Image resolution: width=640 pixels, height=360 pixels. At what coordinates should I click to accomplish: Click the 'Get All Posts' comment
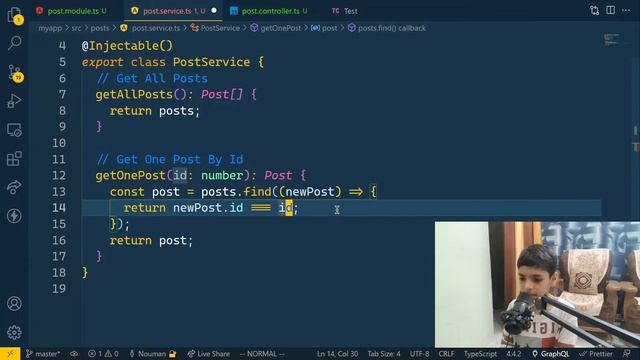point(152,78)
